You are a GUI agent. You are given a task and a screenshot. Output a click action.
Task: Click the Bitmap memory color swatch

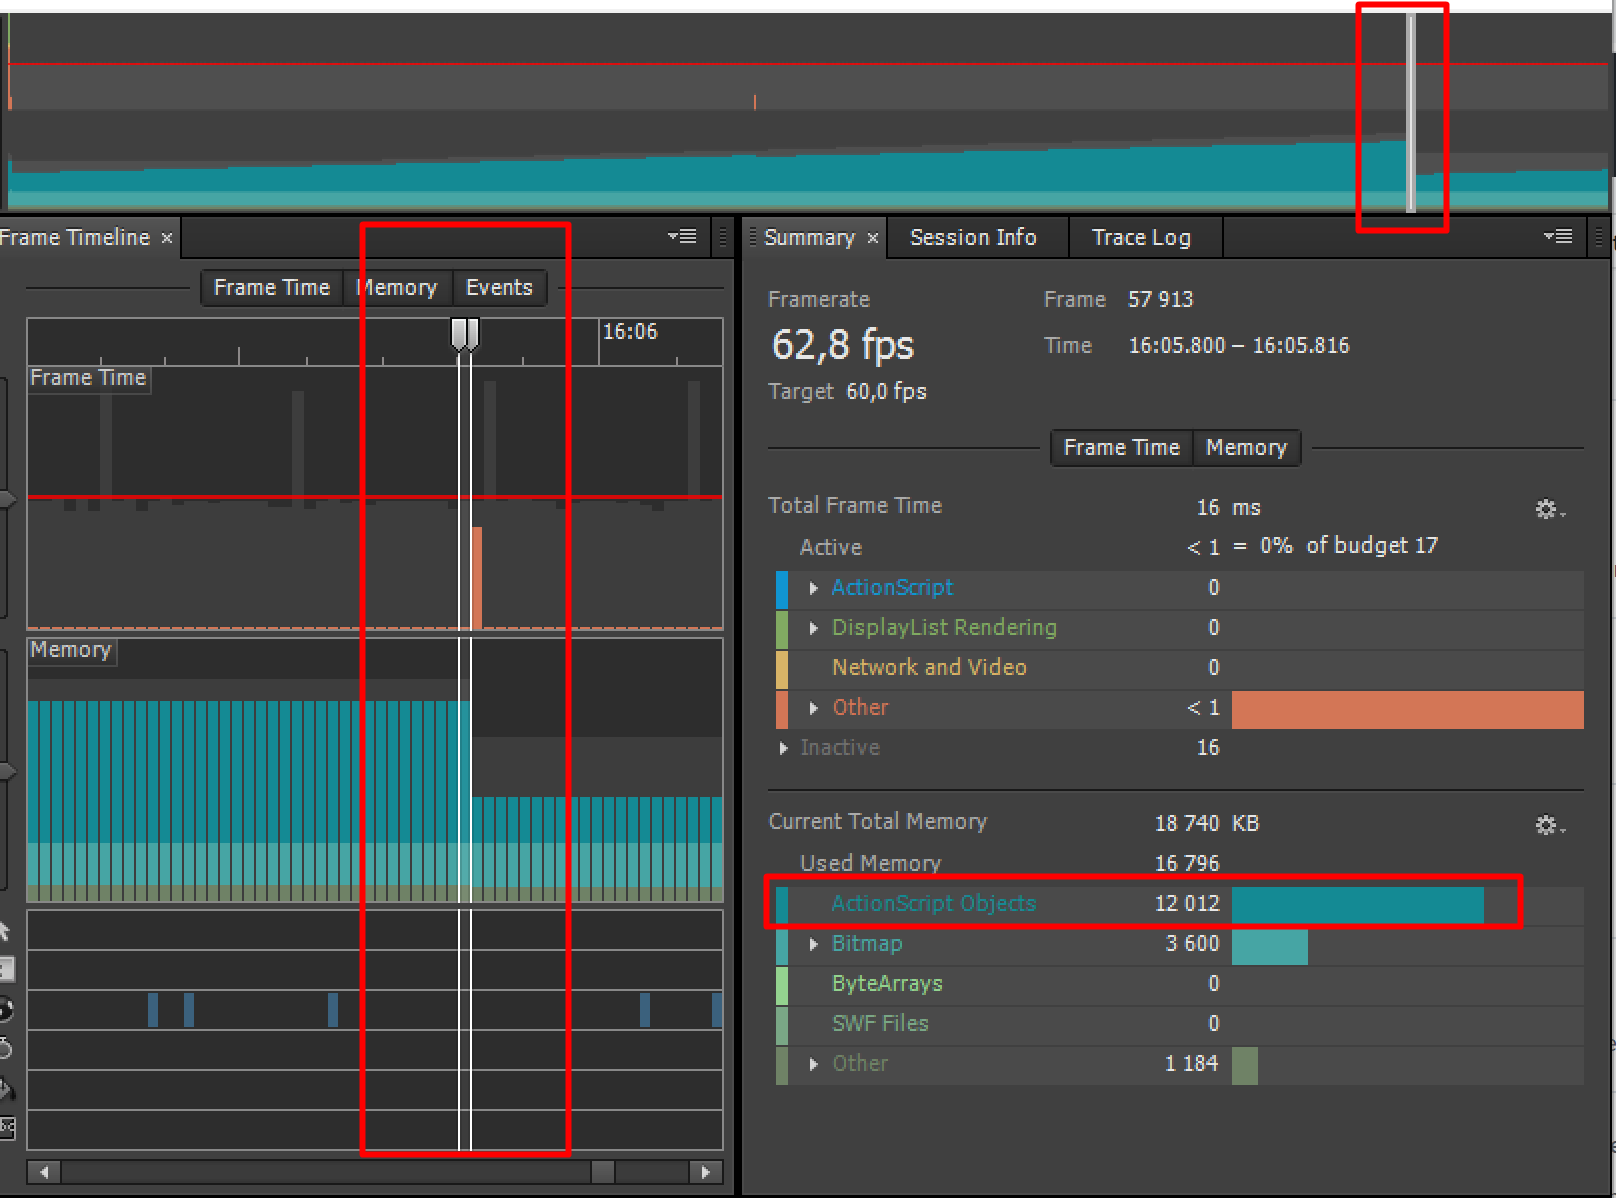pyautogui.click(x=782, y=945)
